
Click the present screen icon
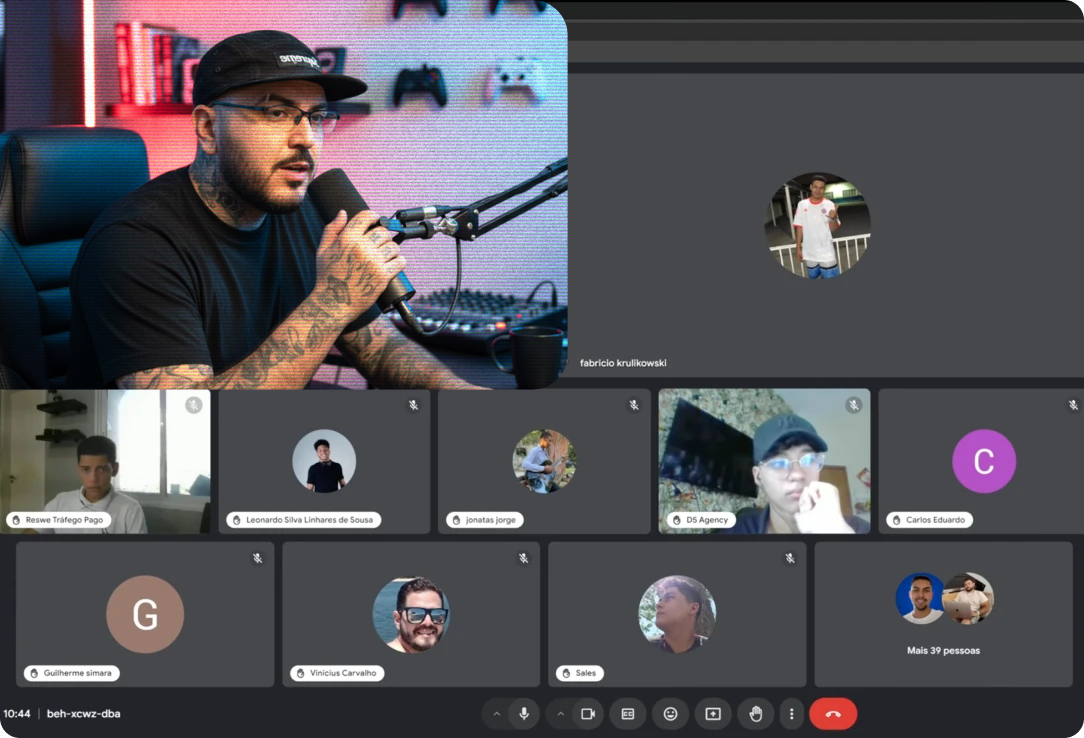(713, 714)
